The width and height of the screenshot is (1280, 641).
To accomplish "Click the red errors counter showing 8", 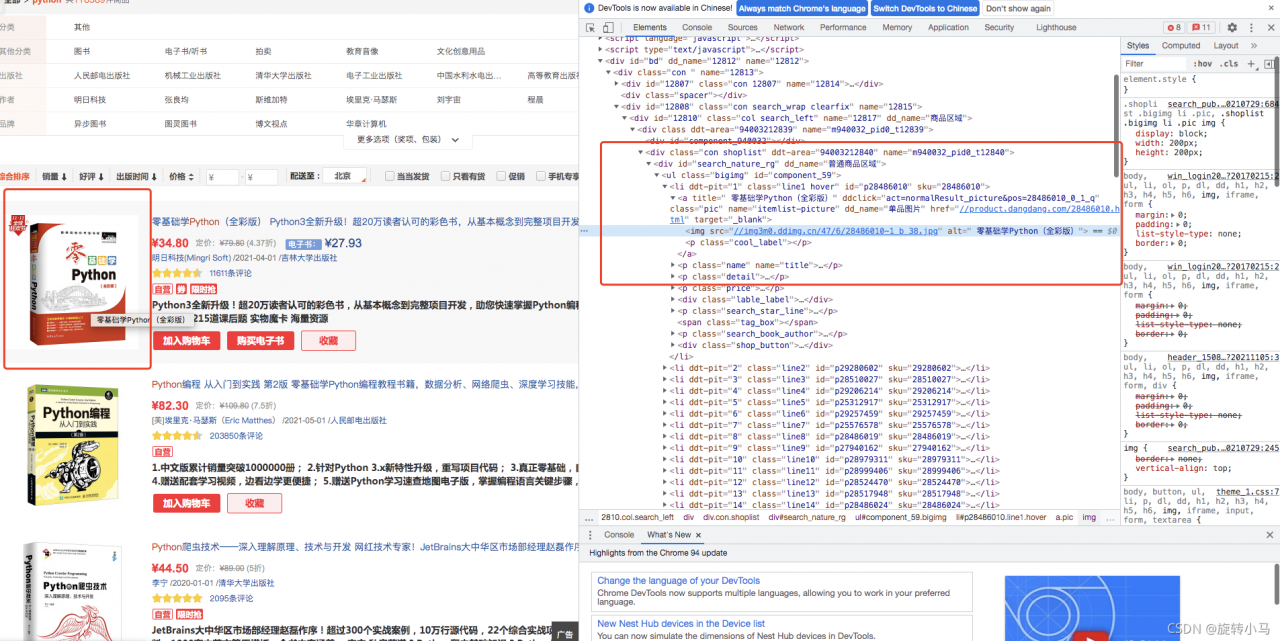I will (x=1174, y=27).
